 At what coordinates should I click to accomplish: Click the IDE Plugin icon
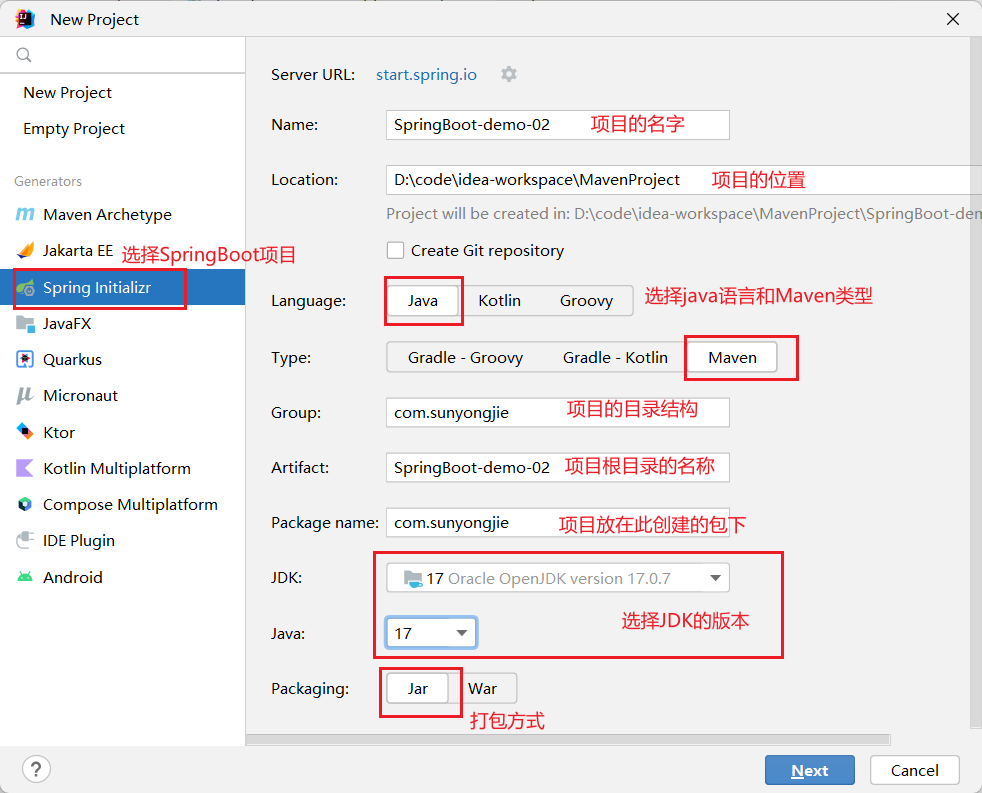pos(25,540)
